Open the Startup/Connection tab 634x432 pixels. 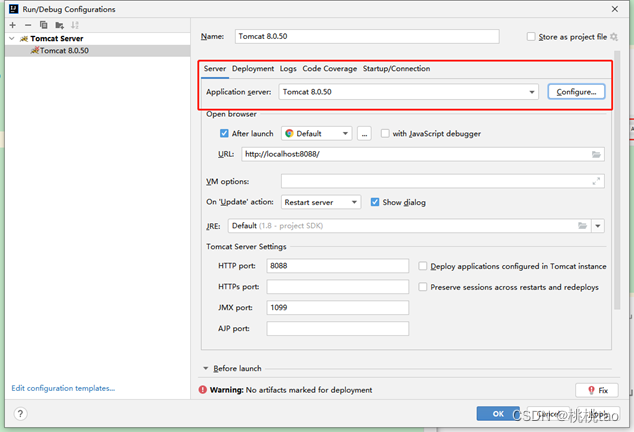396,69
